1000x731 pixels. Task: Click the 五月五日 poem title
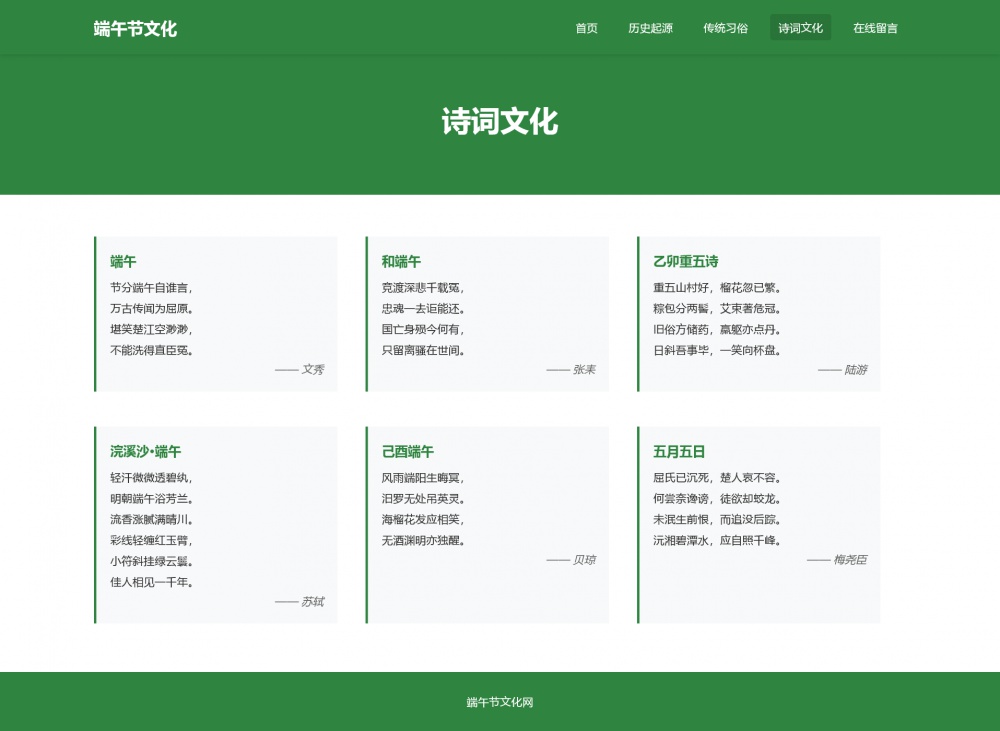click(x=679, y=452)
